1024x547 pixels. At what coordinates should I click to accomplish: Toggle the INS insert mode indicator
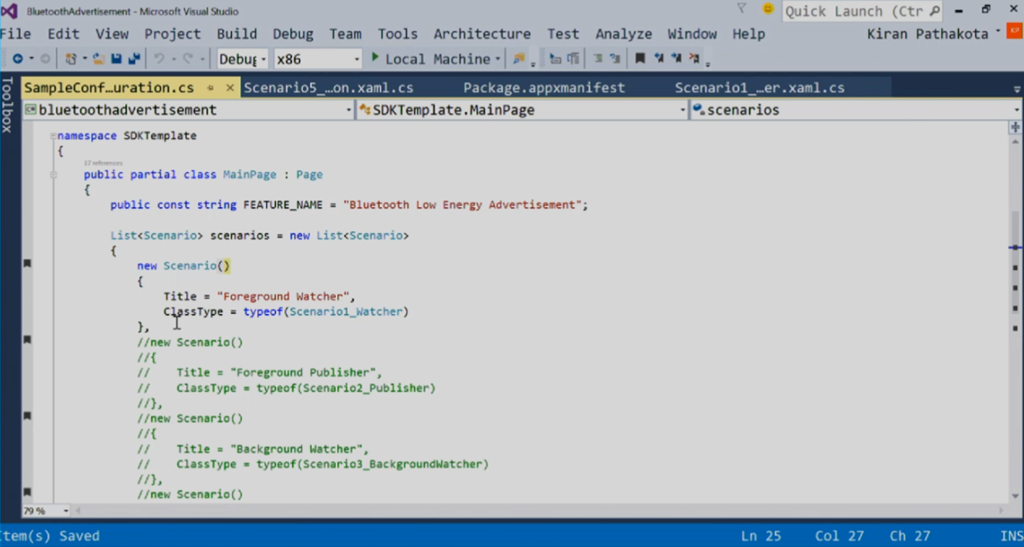coord(1012,536)
